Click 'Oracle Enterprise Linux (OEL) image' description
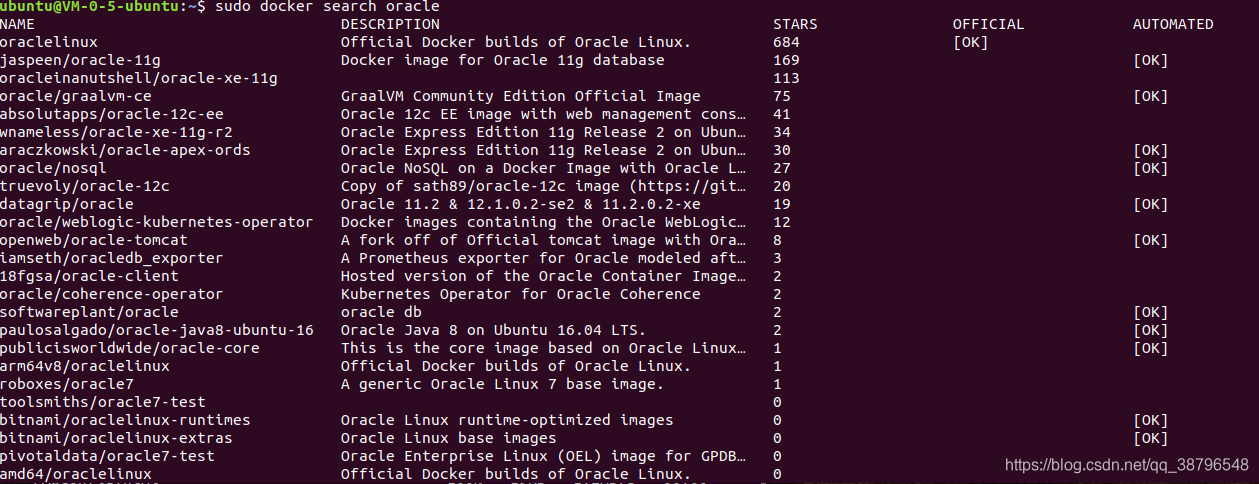Image resolution: width=1259 pixels, height=484 pixels. click(543, 456)
